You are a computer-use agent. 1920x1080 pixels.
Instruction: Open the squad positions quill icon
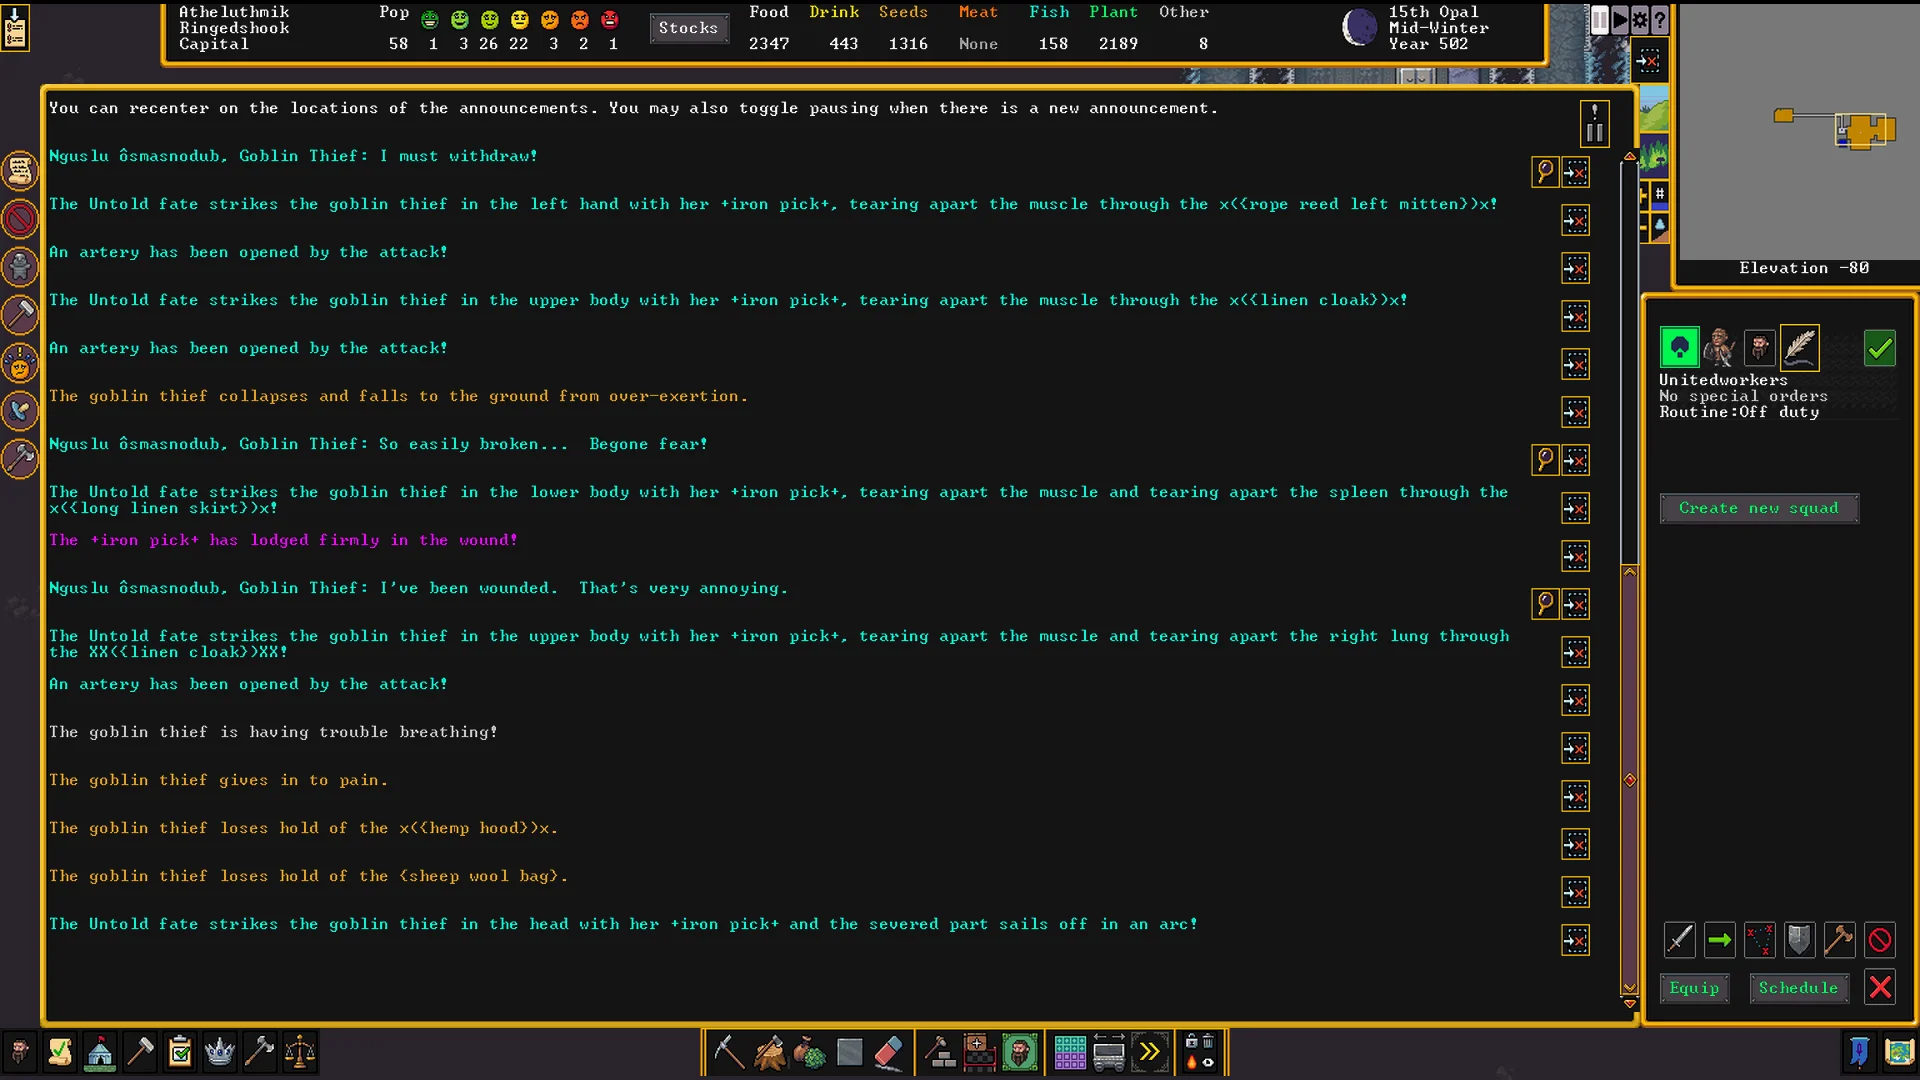tap(1799, 348)
